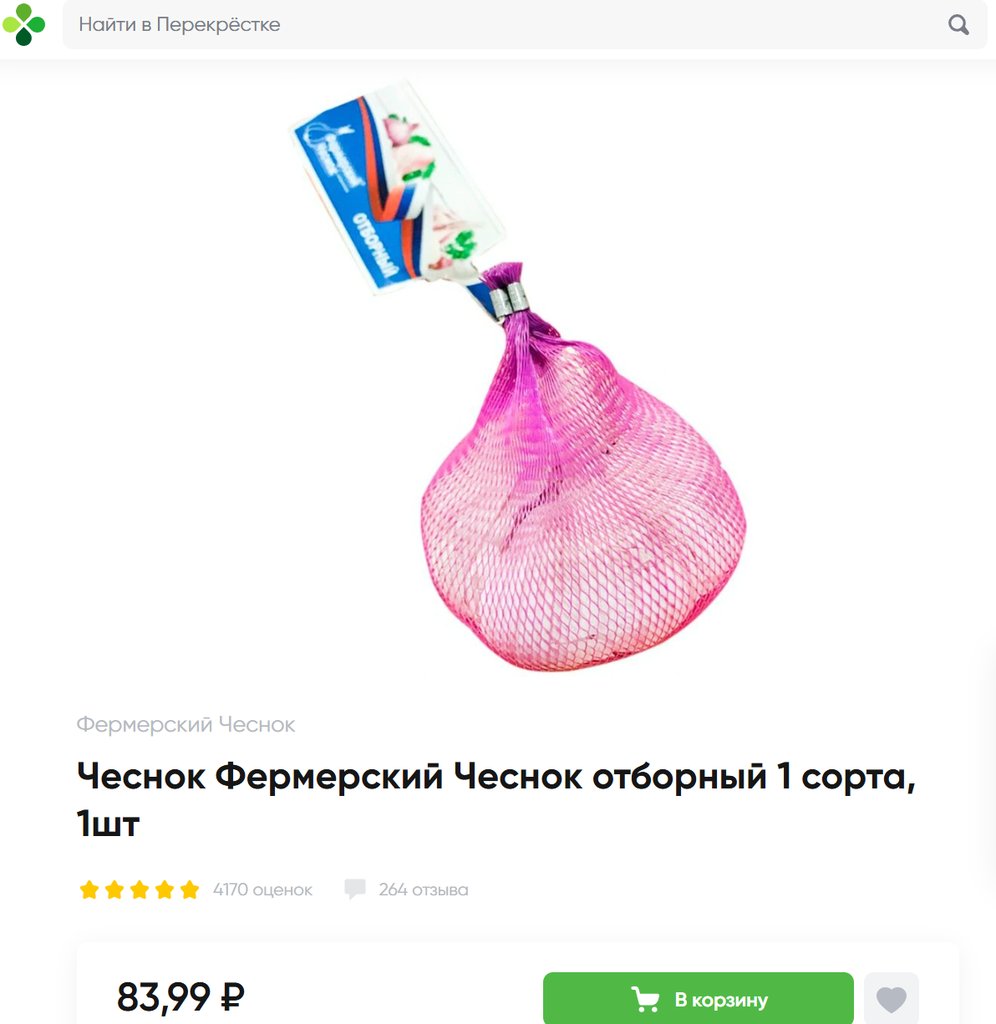The width and height of the screenshot is (996, 1024).
Task: Toggle the heart favorite button
Action: coord(891,998)
